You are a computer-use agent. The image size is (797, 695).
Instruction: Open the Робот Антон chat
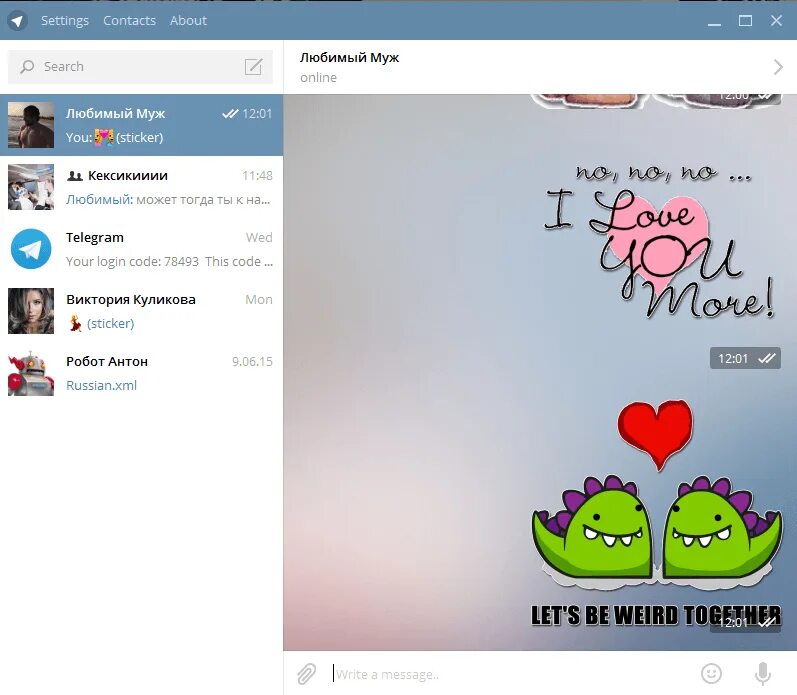click(141, 373)
